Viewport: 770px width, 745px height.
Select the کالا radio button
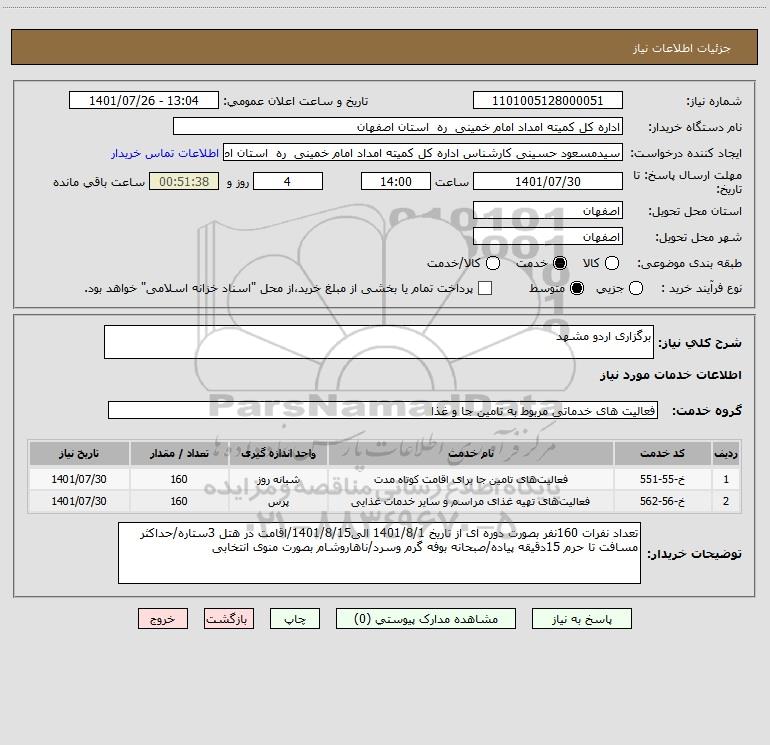click(612, 263)
